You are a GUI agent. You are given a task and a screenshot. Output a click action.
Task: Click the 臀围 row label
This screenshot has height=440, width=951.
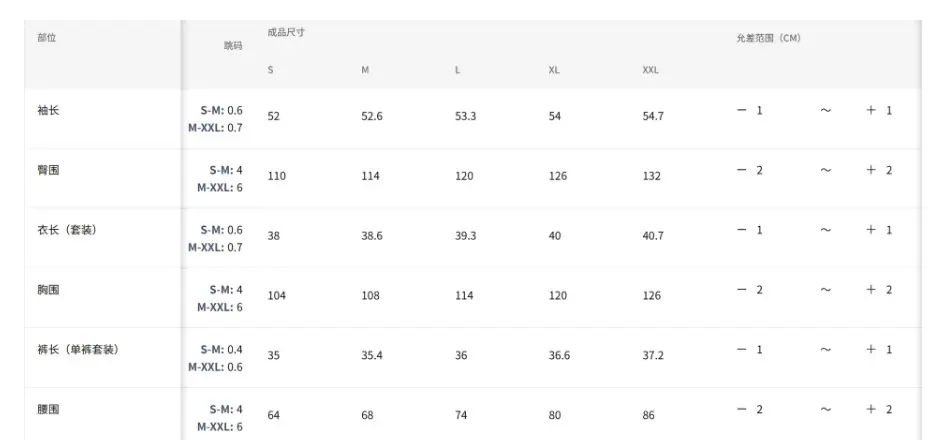(48, 170)
